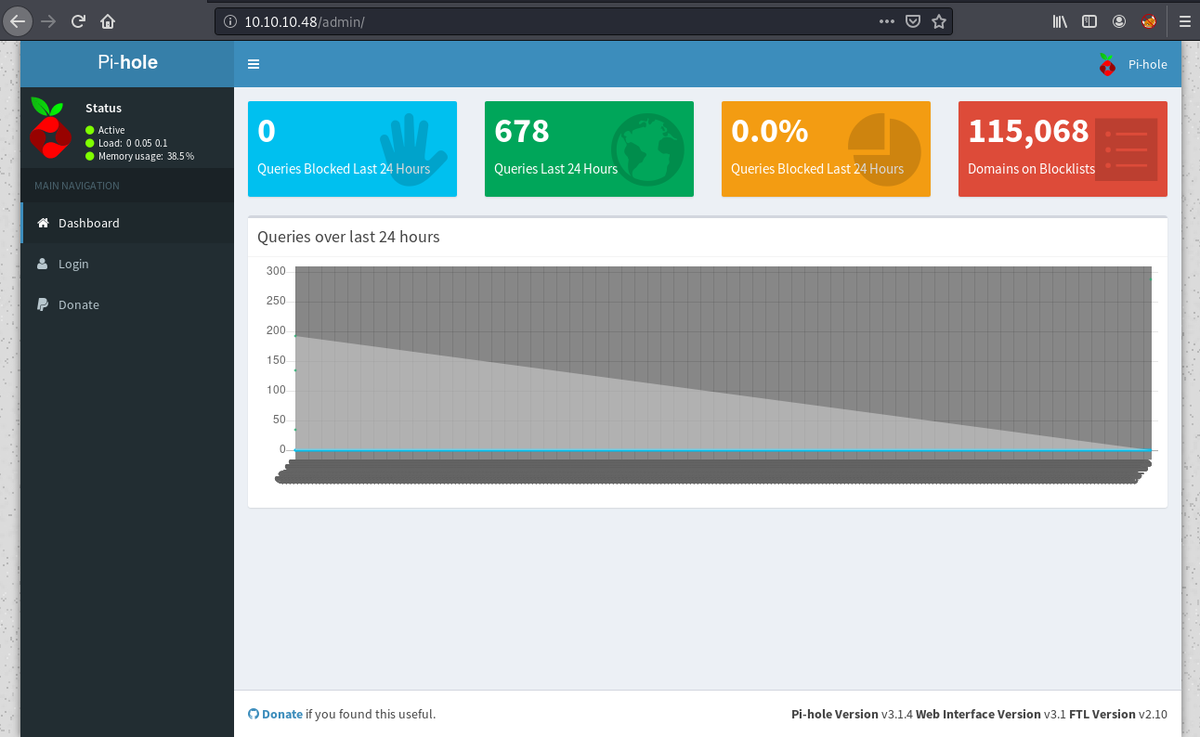The height and width of the screenshot is (737, 1200).
Task: Click the red Domains on Blocklists card
Action: pos(1063,148)
